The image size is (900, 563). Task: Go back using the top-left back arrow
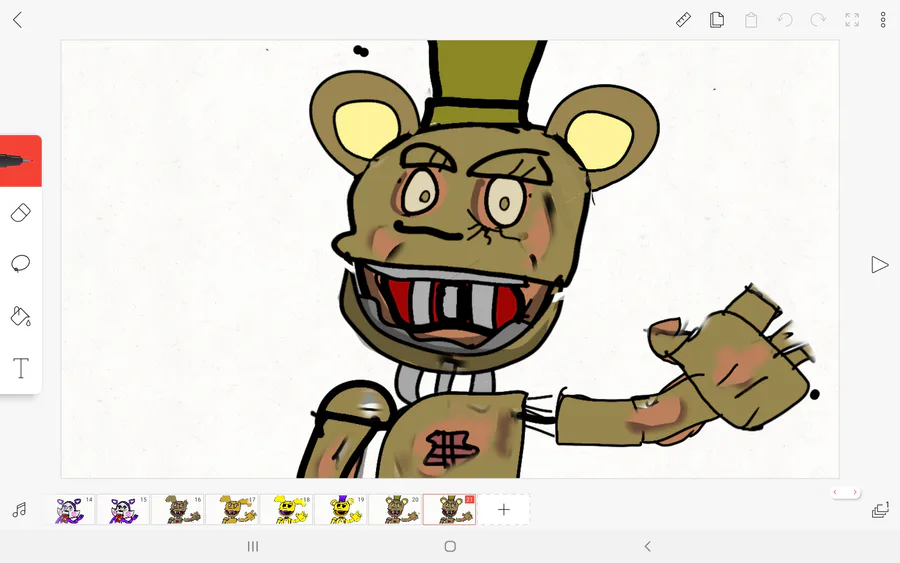17,20
